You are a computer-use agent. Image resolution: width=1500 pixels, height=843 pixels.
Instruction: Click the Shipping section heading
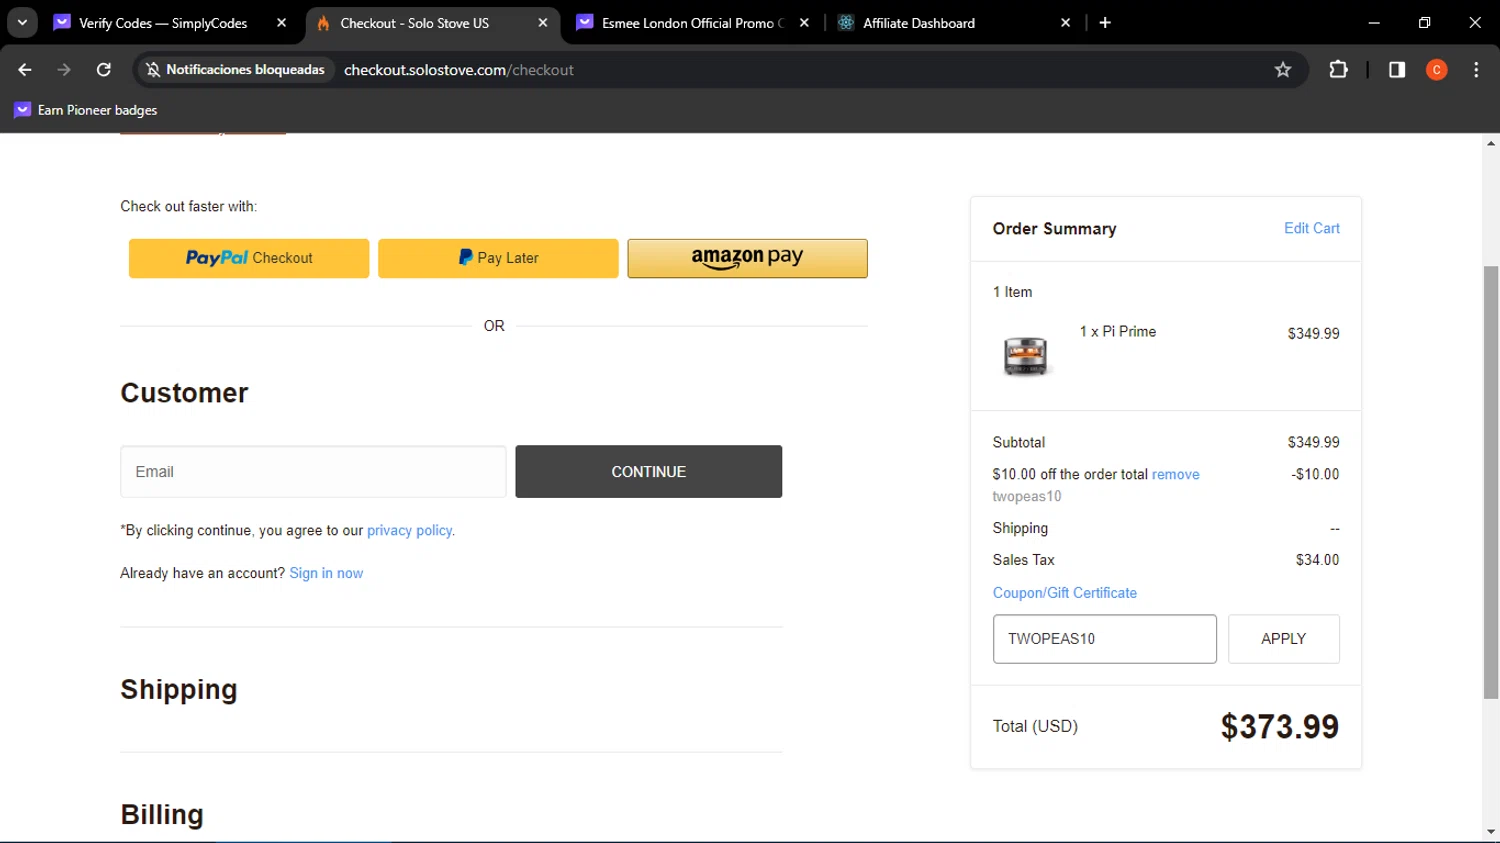(179, 690)
